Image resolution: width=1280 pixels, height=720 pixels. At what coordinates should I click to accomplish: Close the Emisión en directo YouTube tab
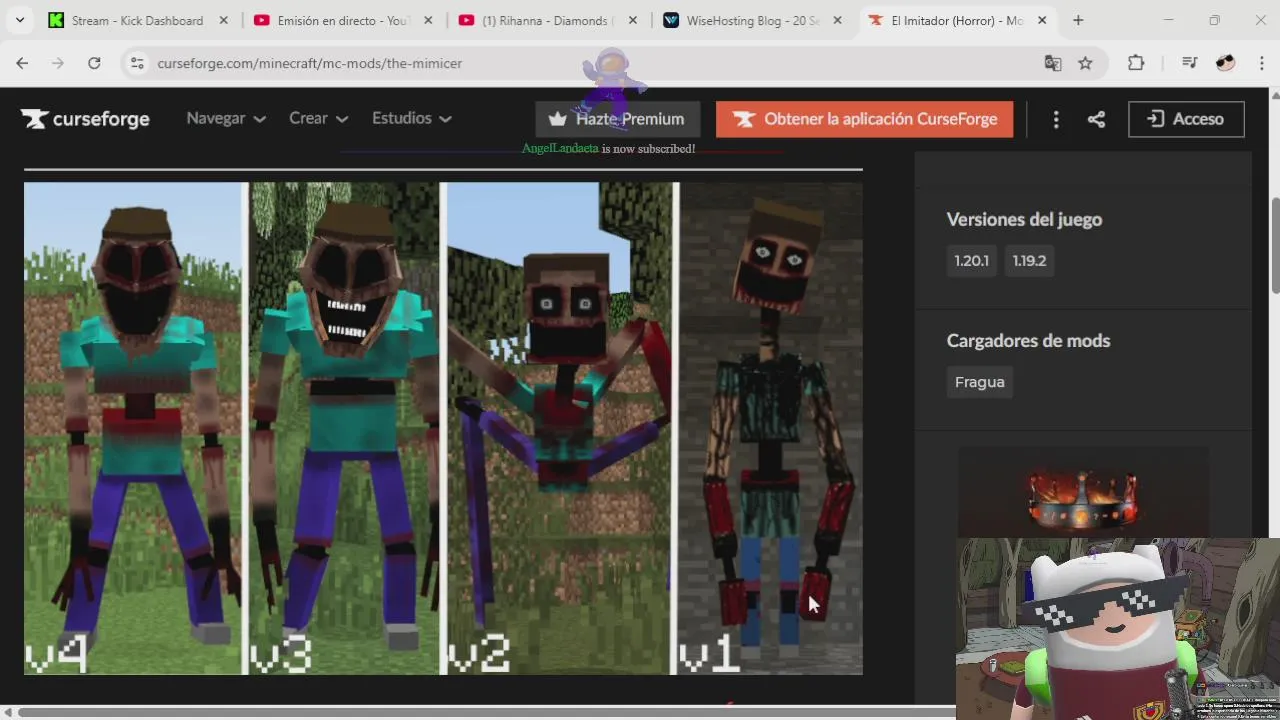[x=428, y=20]
